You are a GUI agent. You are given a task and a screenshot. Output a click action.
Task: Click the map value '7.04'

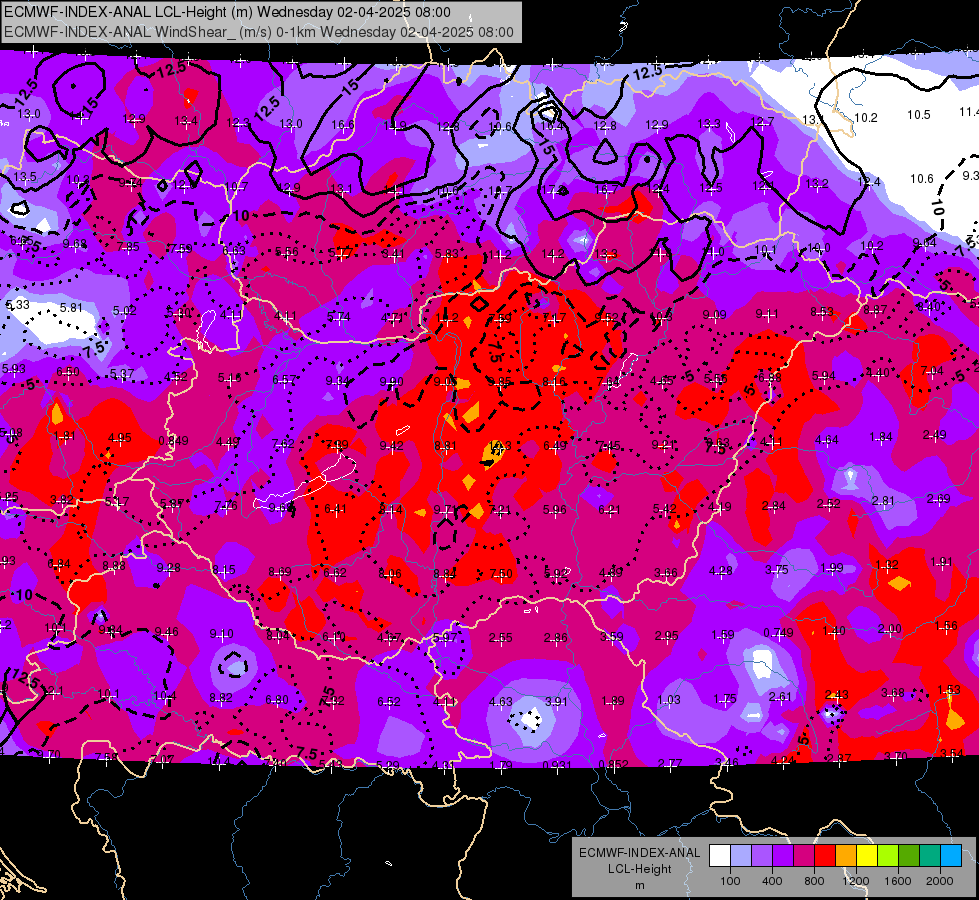pyautogui.click(x=932, y=371)
